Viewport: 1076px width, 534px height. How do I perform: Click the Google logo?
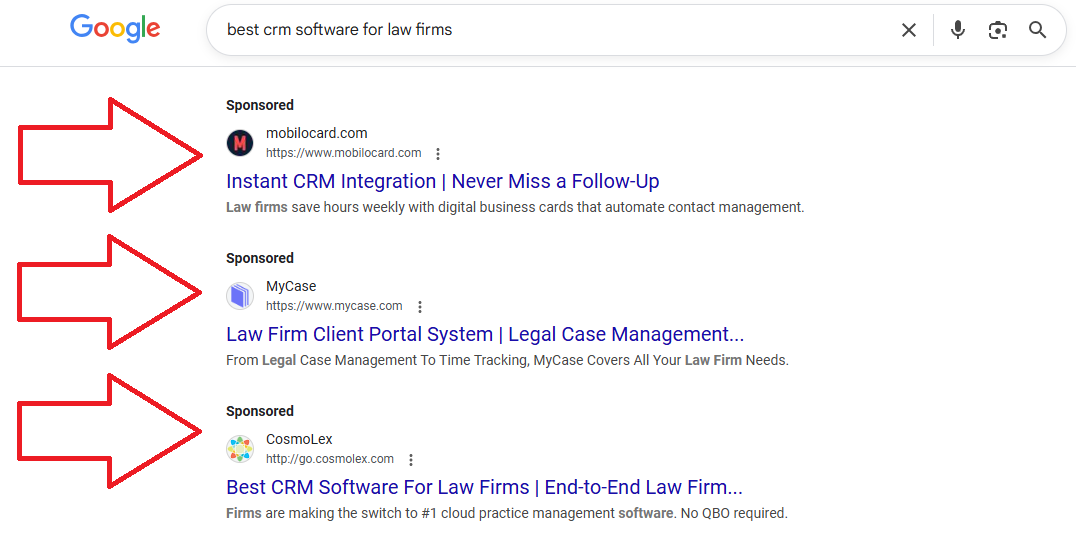pos(115,29)
